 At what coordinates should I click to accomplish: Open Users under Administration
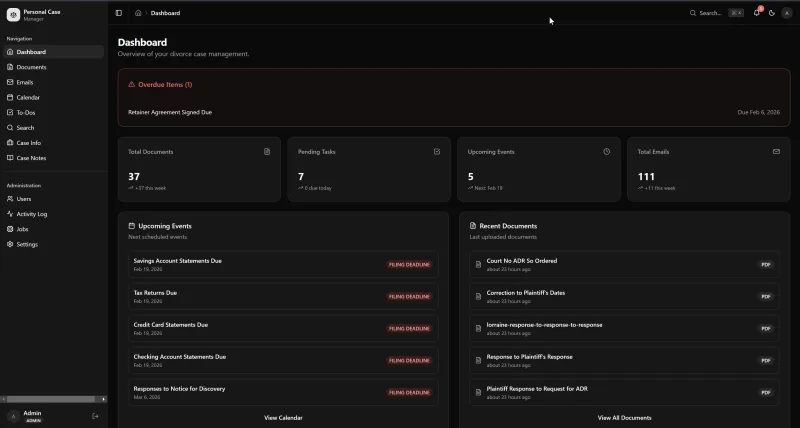(x=54, y=199)
